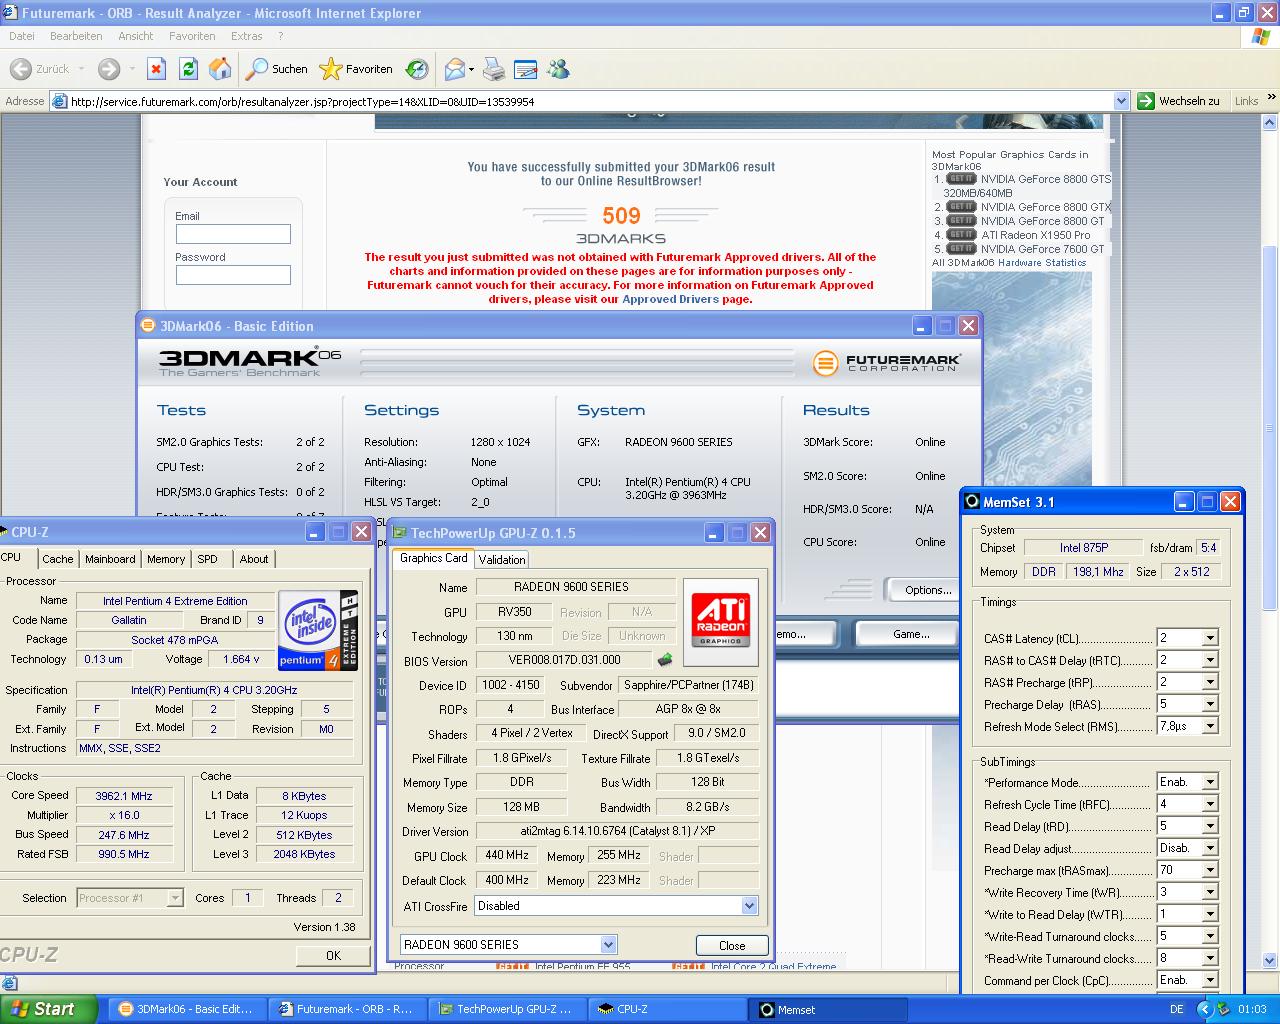Open the RAS# Precharge (tRP) dropdown
1280x1024 pixels.
pos(1209,682)
